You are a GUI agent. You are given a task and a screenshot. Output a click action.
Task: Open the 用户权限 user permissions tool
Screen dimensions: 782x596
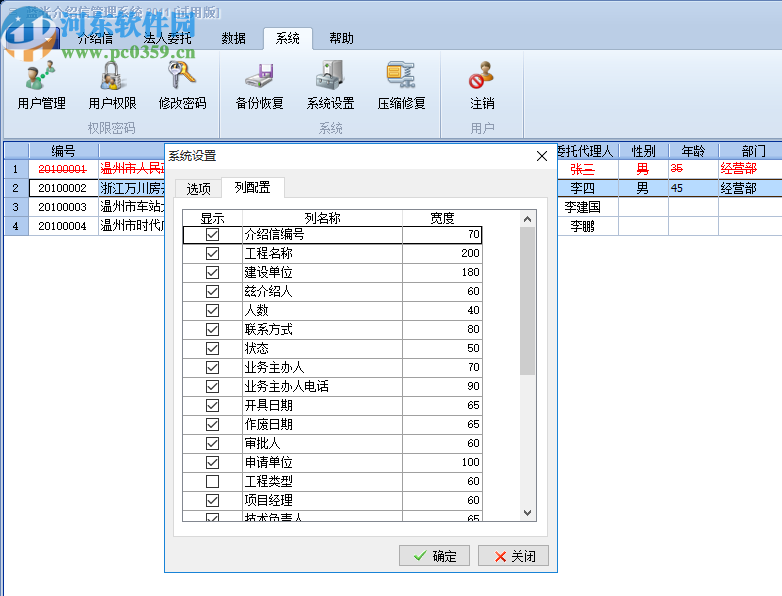112,85
